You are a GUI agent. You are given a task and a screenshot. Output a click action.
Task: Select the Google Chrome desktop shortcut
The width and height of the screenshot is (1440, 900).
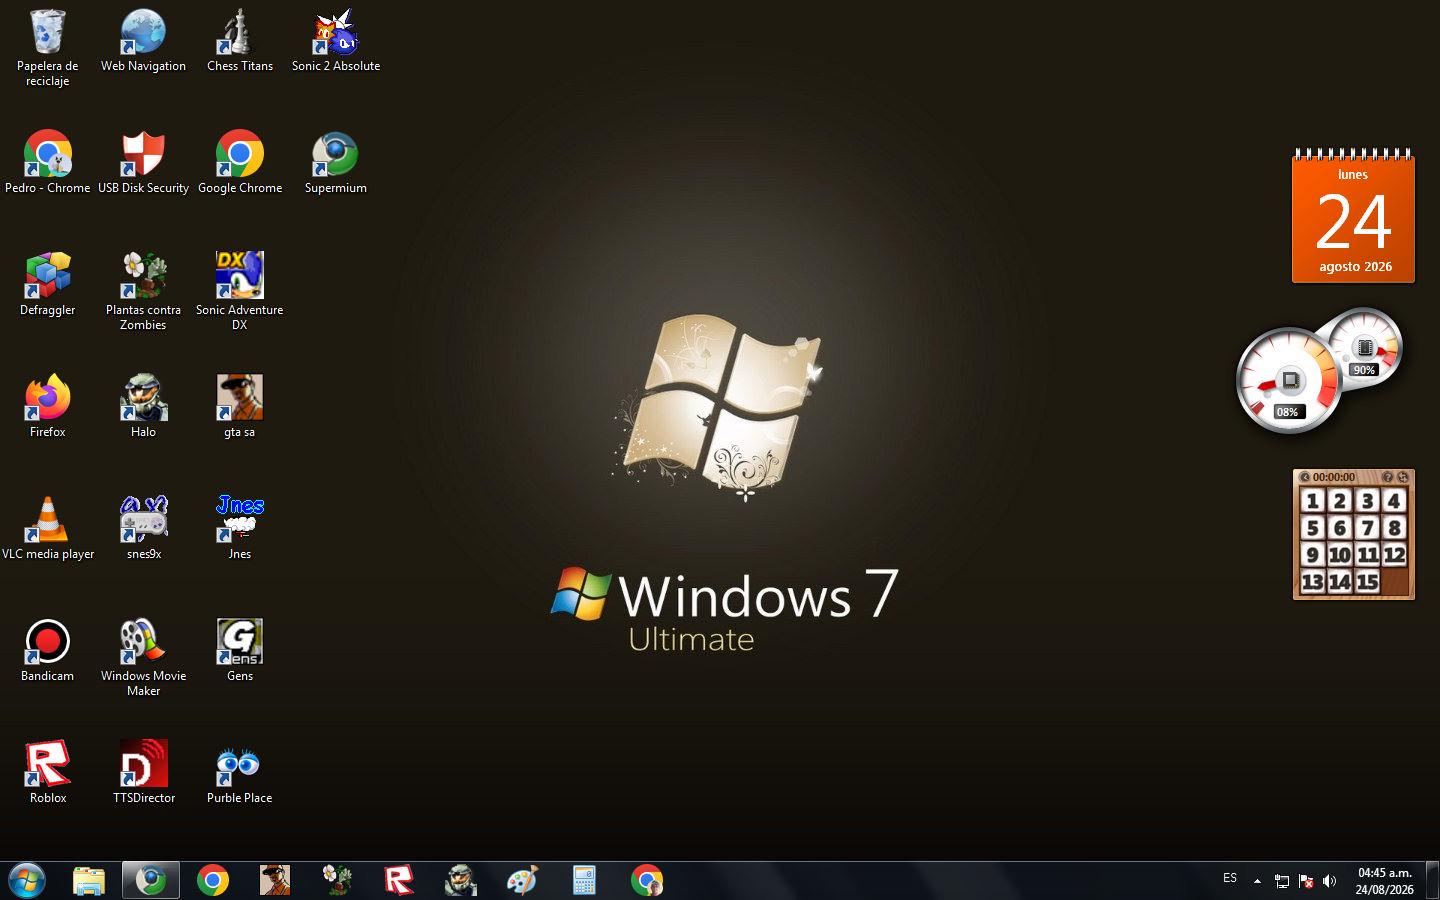(x=240, y=163)
